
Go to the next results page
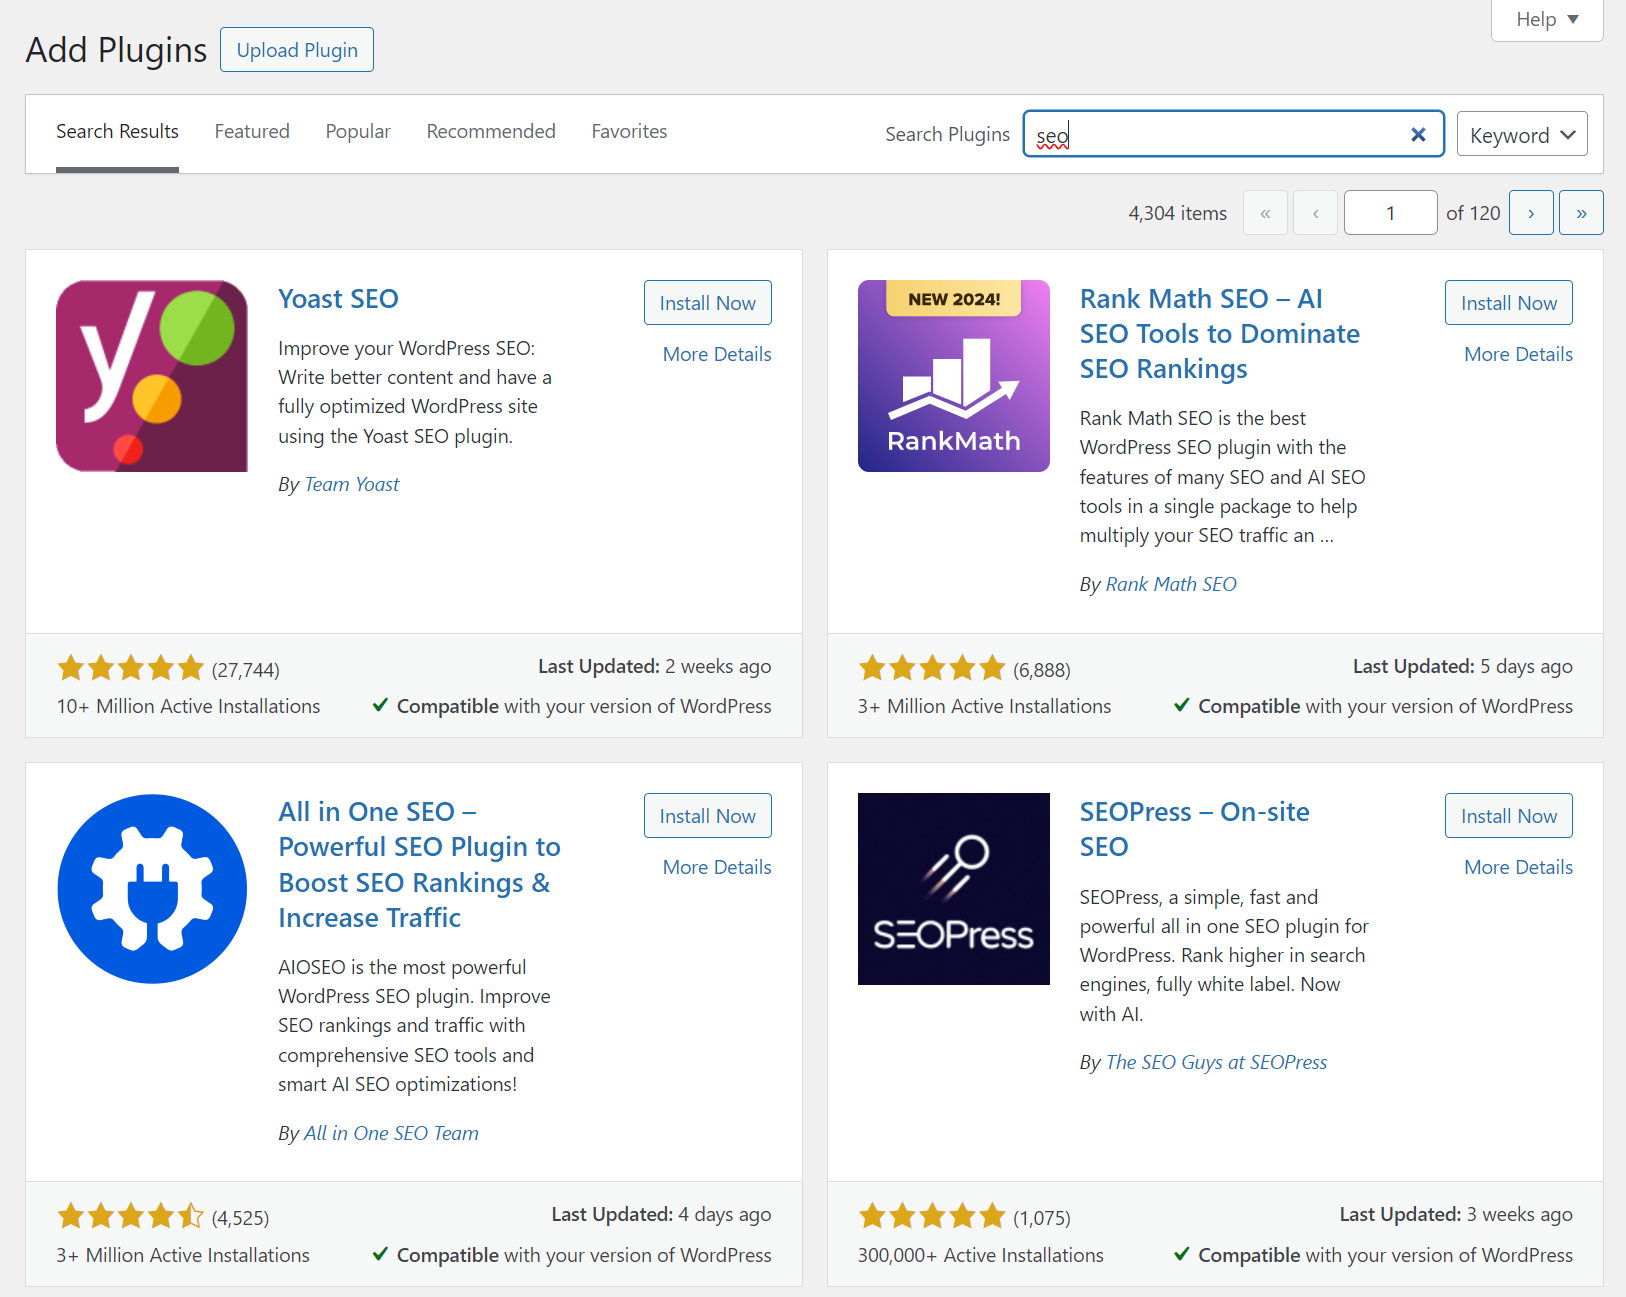click(x=1531, y=213)
